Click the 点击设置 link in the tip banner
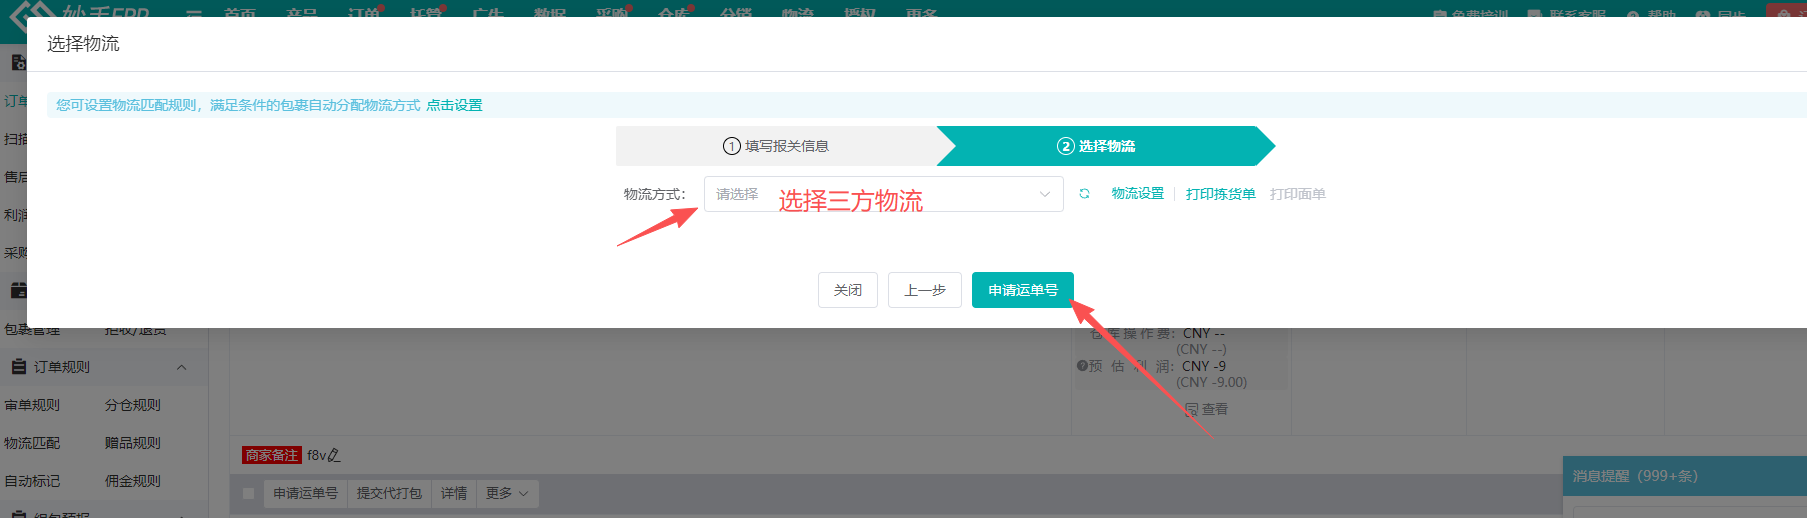 tap(454, 105)
